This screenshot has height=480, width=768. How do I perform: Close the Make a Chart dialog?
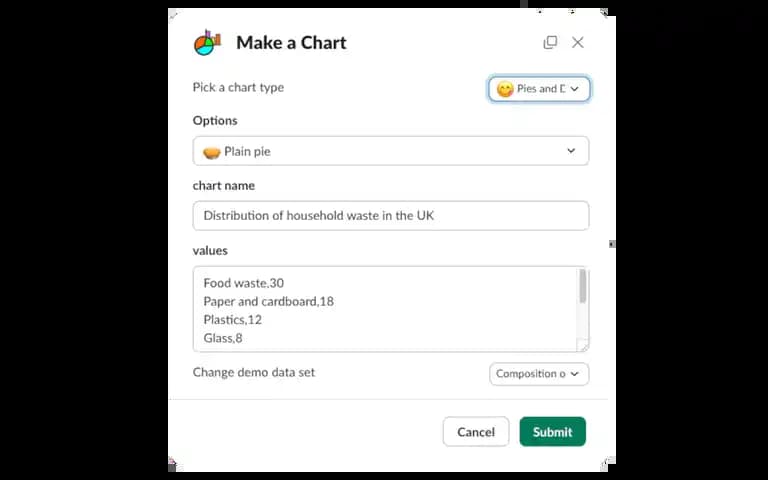[x=578, y=43]
